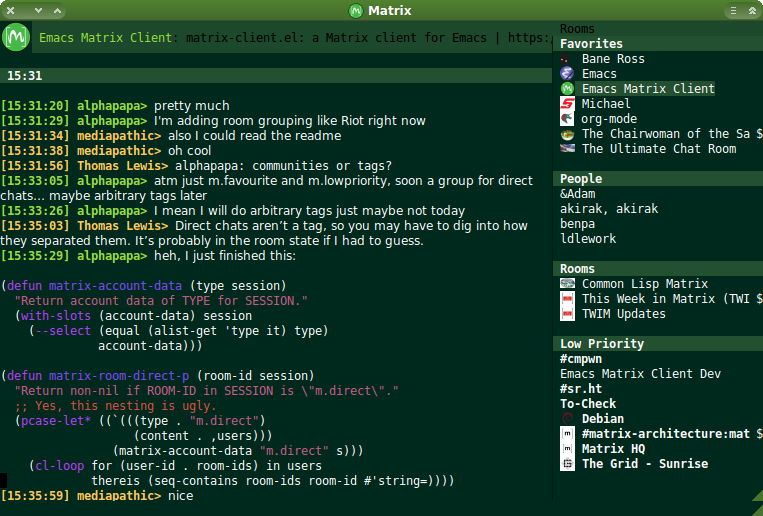Click the TWIM Updates room icon
Viewport: 763px width, 516px height.
pyautogui.click(x=567, y=314)
